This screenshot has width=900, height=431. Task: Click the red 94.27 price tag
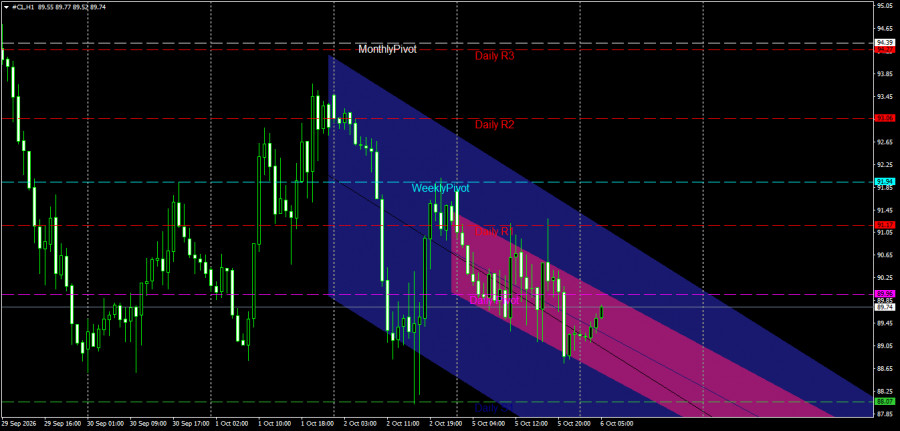885,50
